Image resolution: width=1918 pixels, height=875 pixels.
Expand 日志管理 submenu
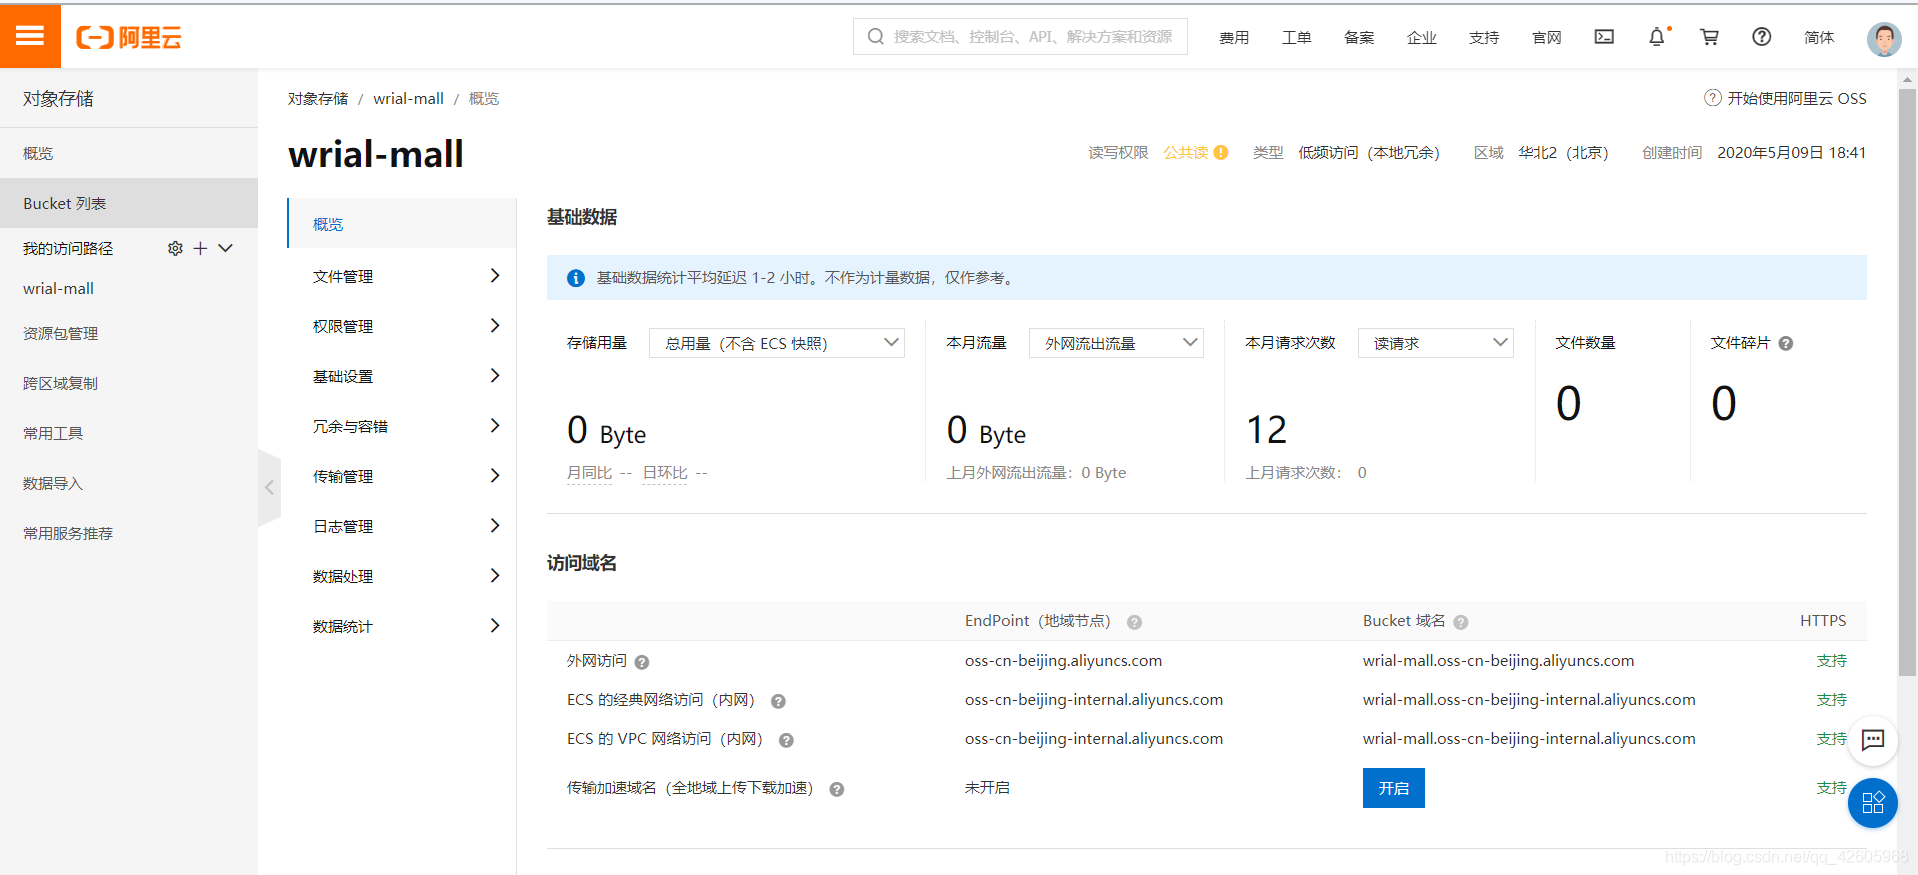[495, 526]
